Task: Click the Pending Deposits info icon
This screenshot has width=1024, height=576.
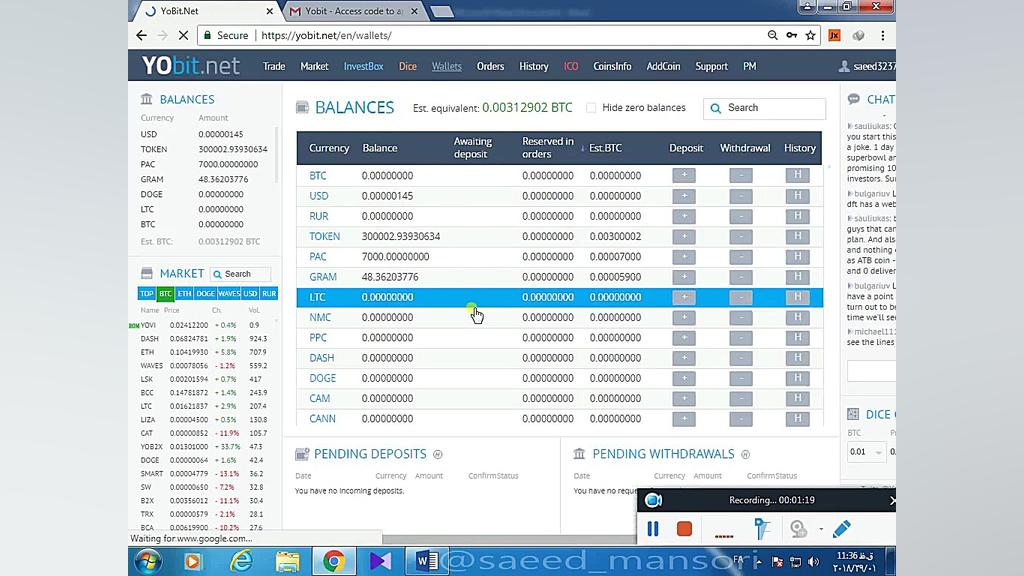Action: click(438, 455)
